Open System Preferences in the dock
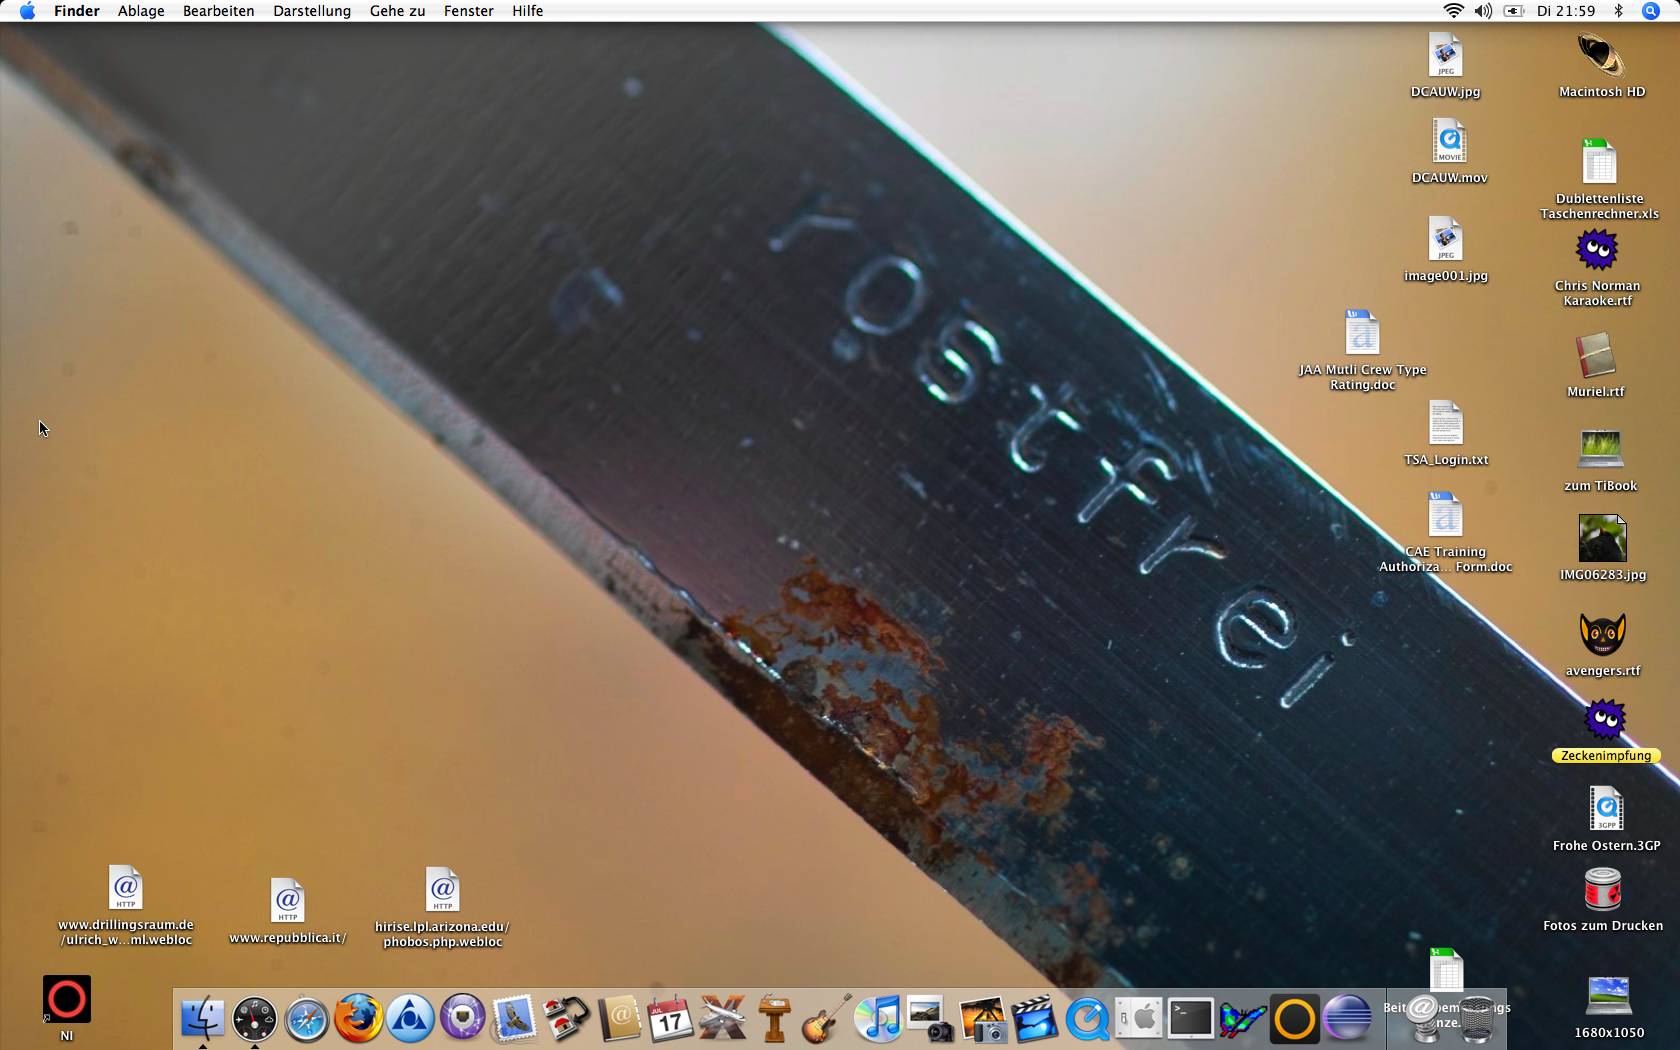The width and height of the screenshot is (1680, 1050). click(x=1138, y=1019)
